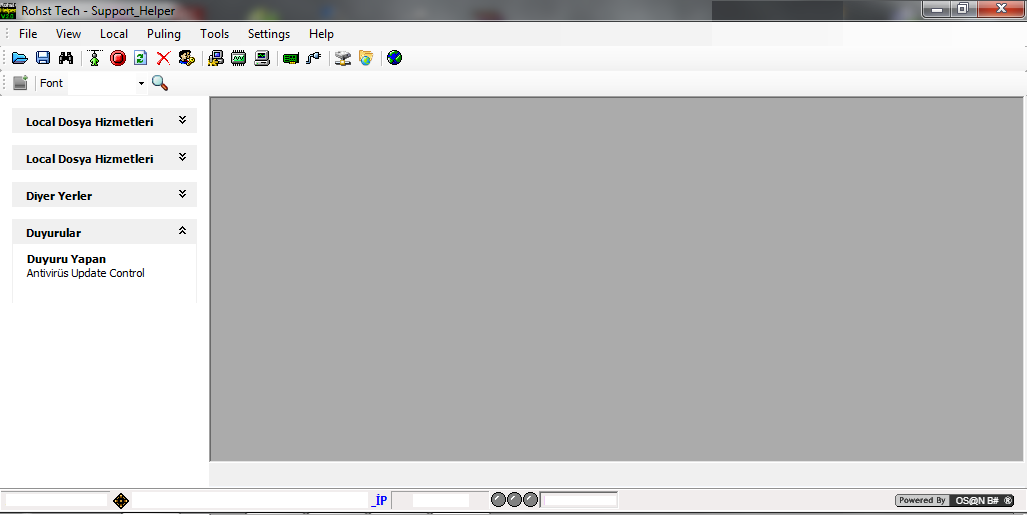Click the users with key icon

click(187, 58)
